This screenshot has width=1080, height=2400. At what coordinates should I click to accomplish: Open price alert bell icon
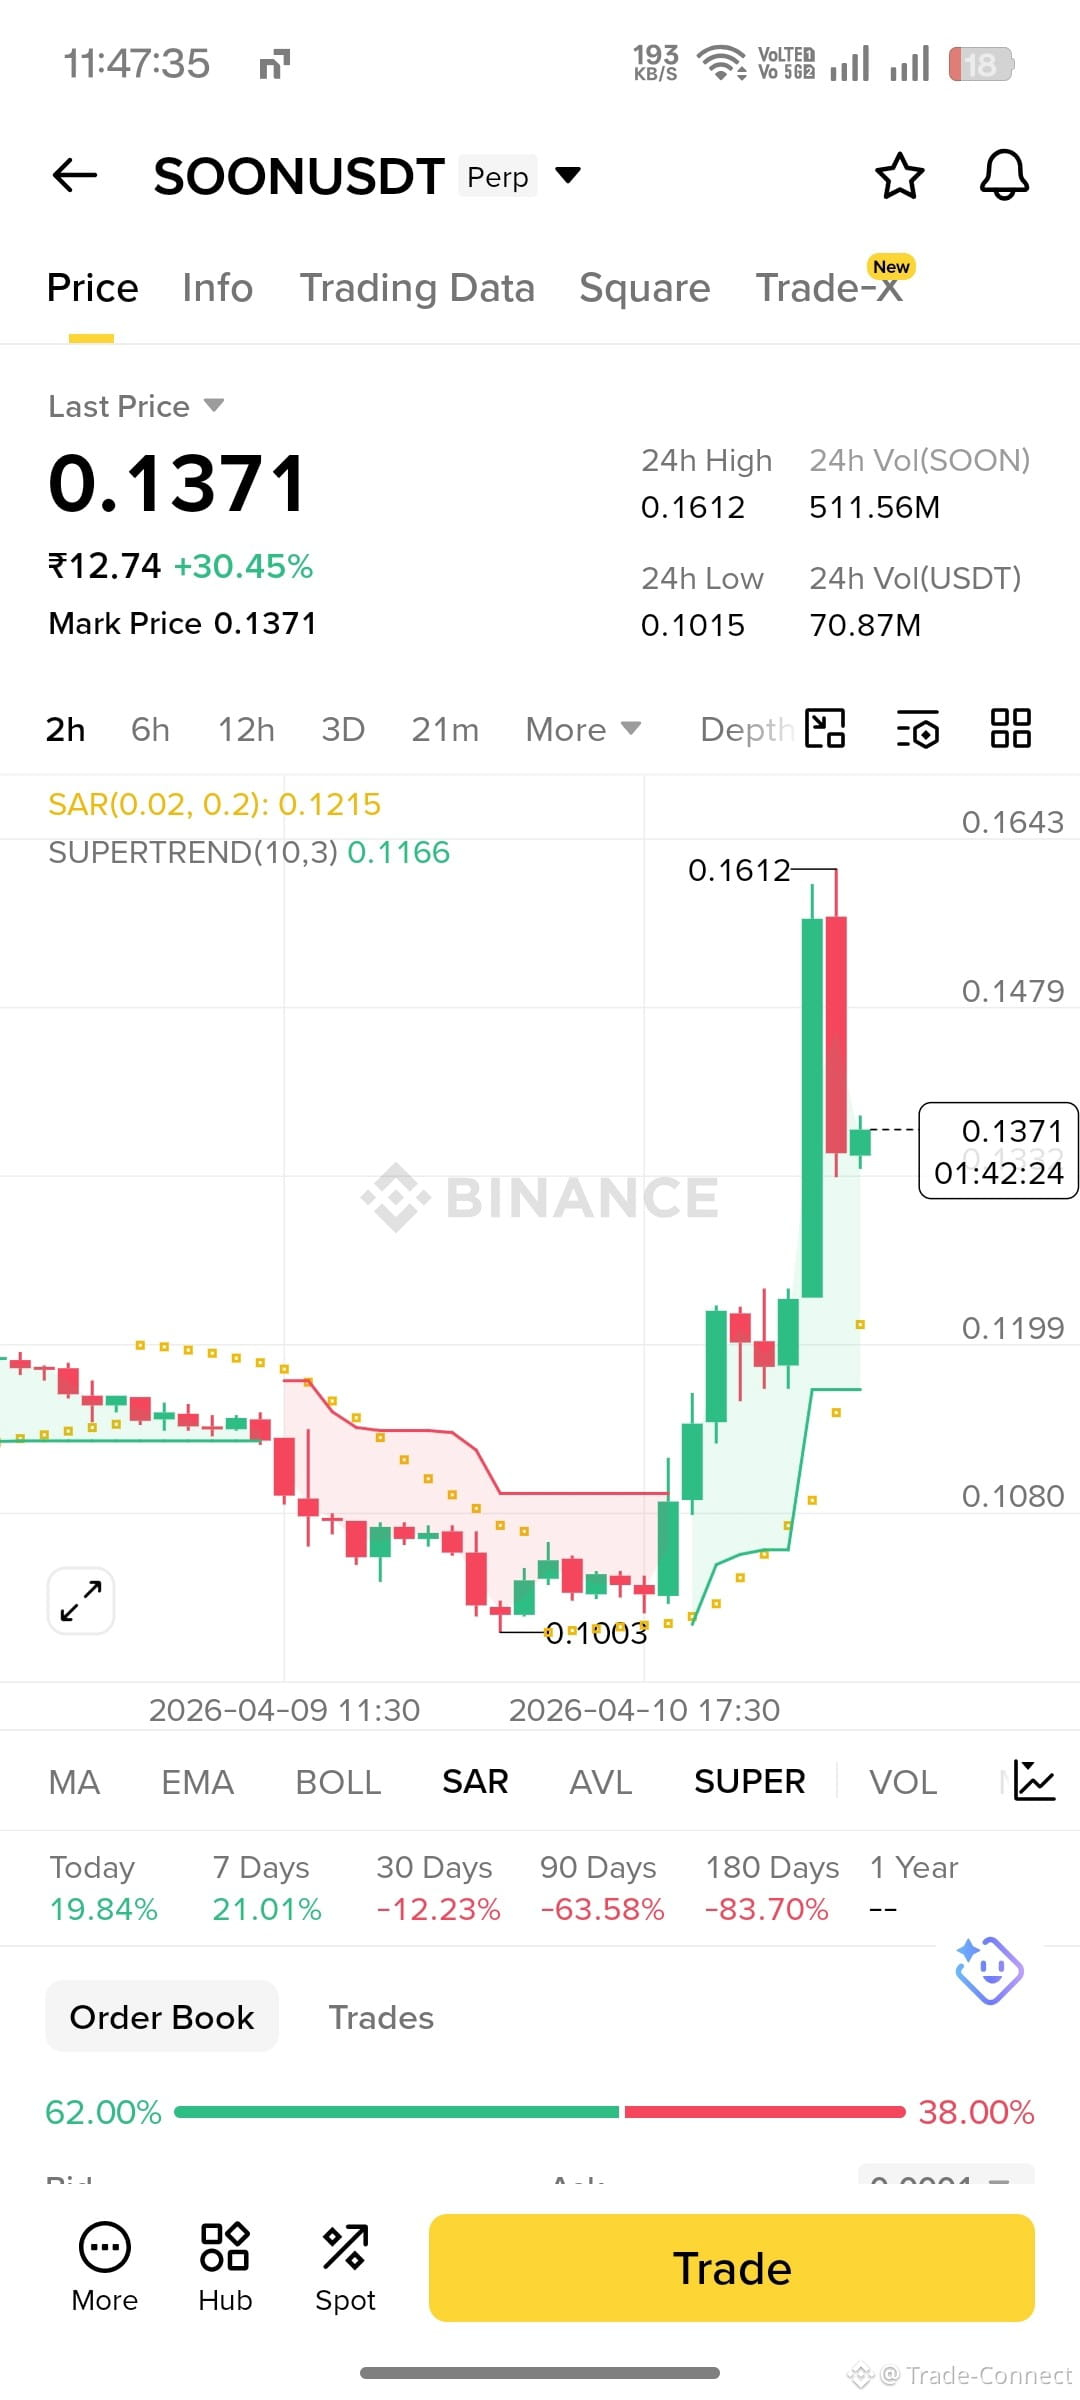pyautogui.click(x=1004, y=176)
